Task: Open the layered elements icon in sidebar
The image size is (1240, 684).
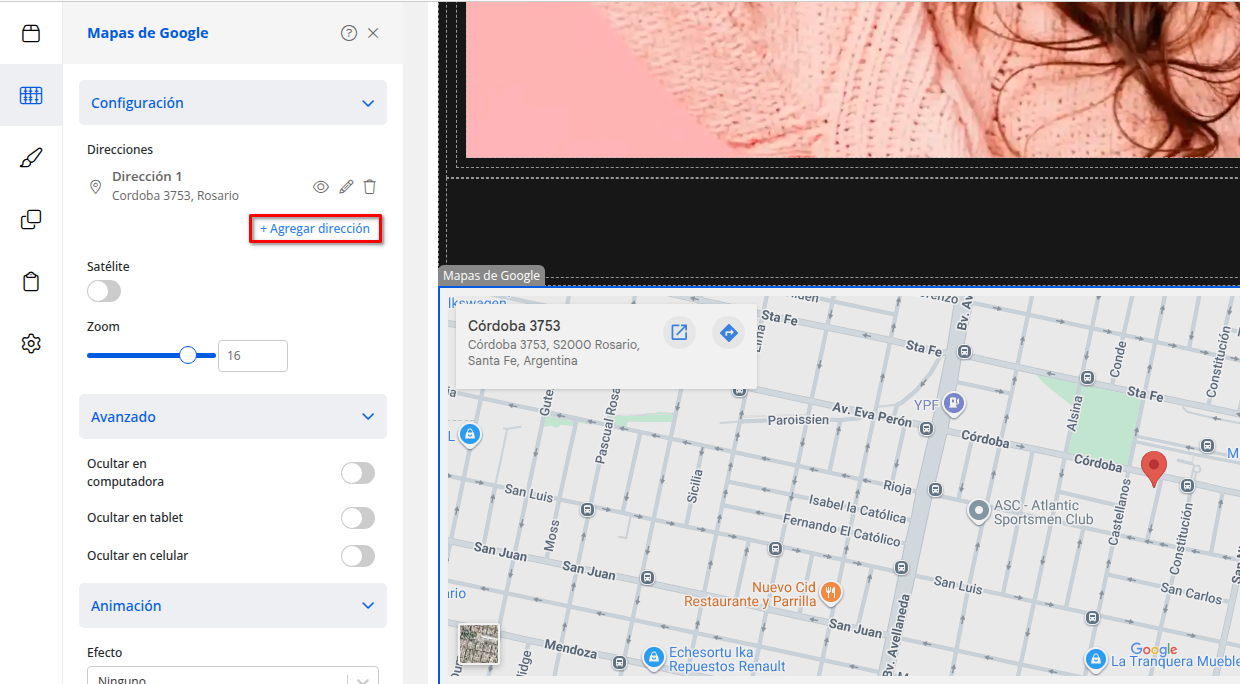Action: (31, 219)
